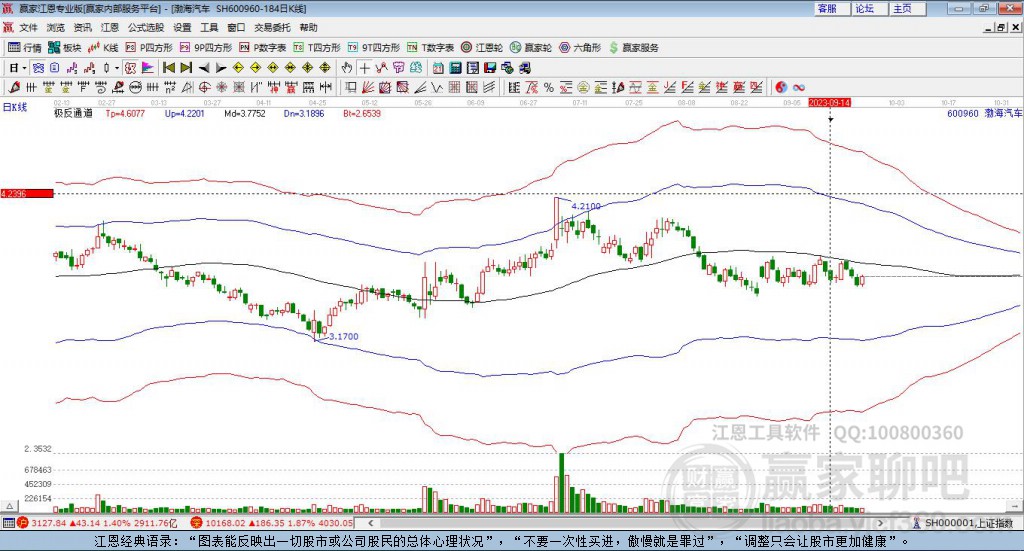
Task: Jump to the first bar icon
Action: 168,68
